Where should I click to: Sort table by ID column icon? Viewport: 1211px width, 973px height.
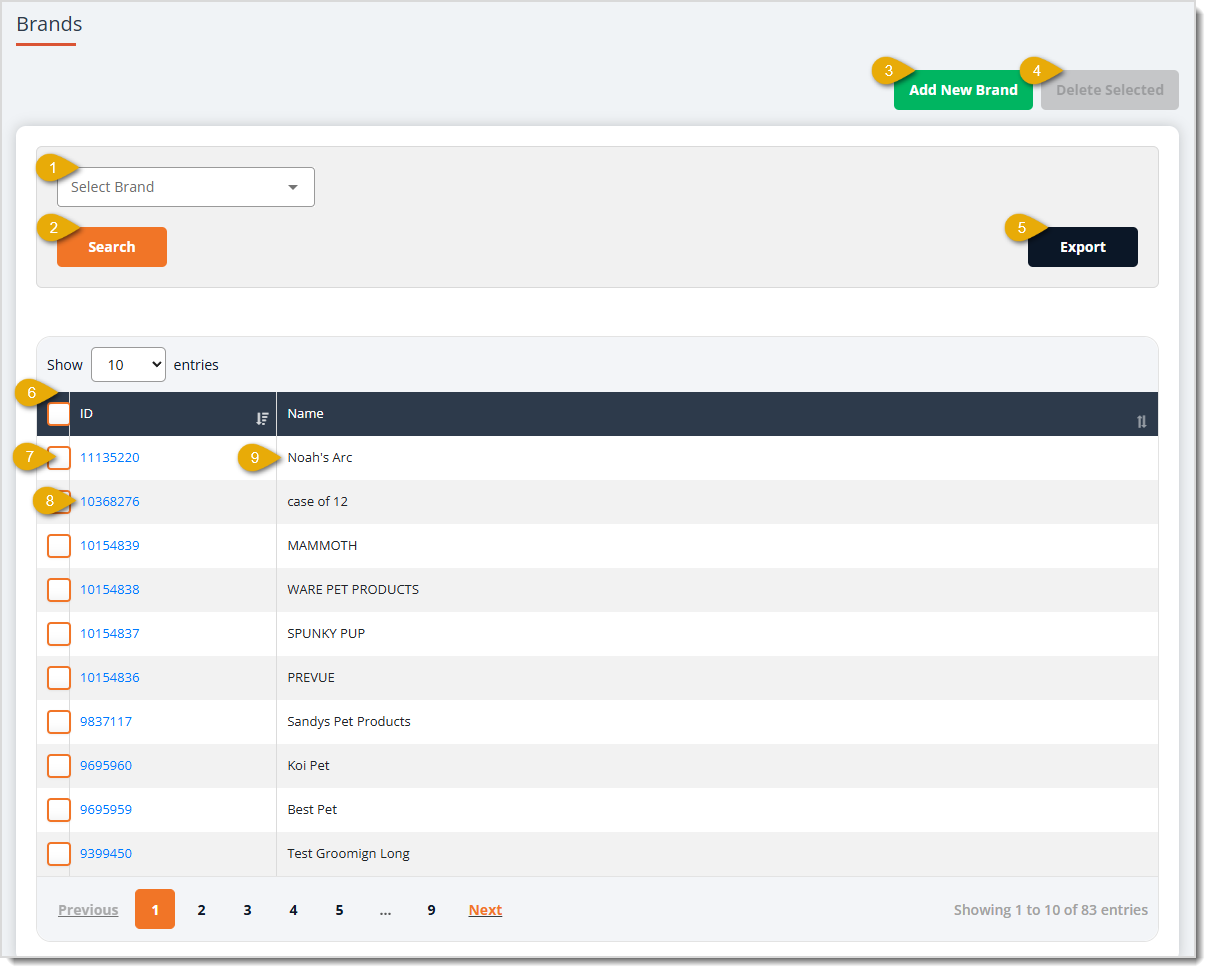262,419
